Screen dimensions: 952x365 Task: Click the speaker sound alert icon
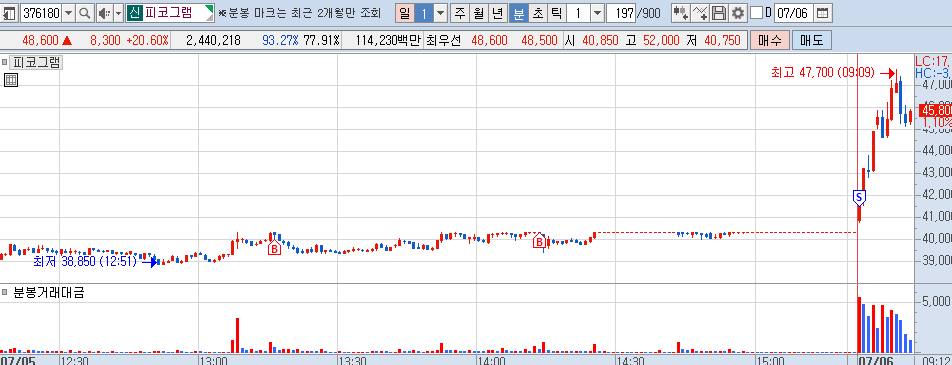(103, 13)
